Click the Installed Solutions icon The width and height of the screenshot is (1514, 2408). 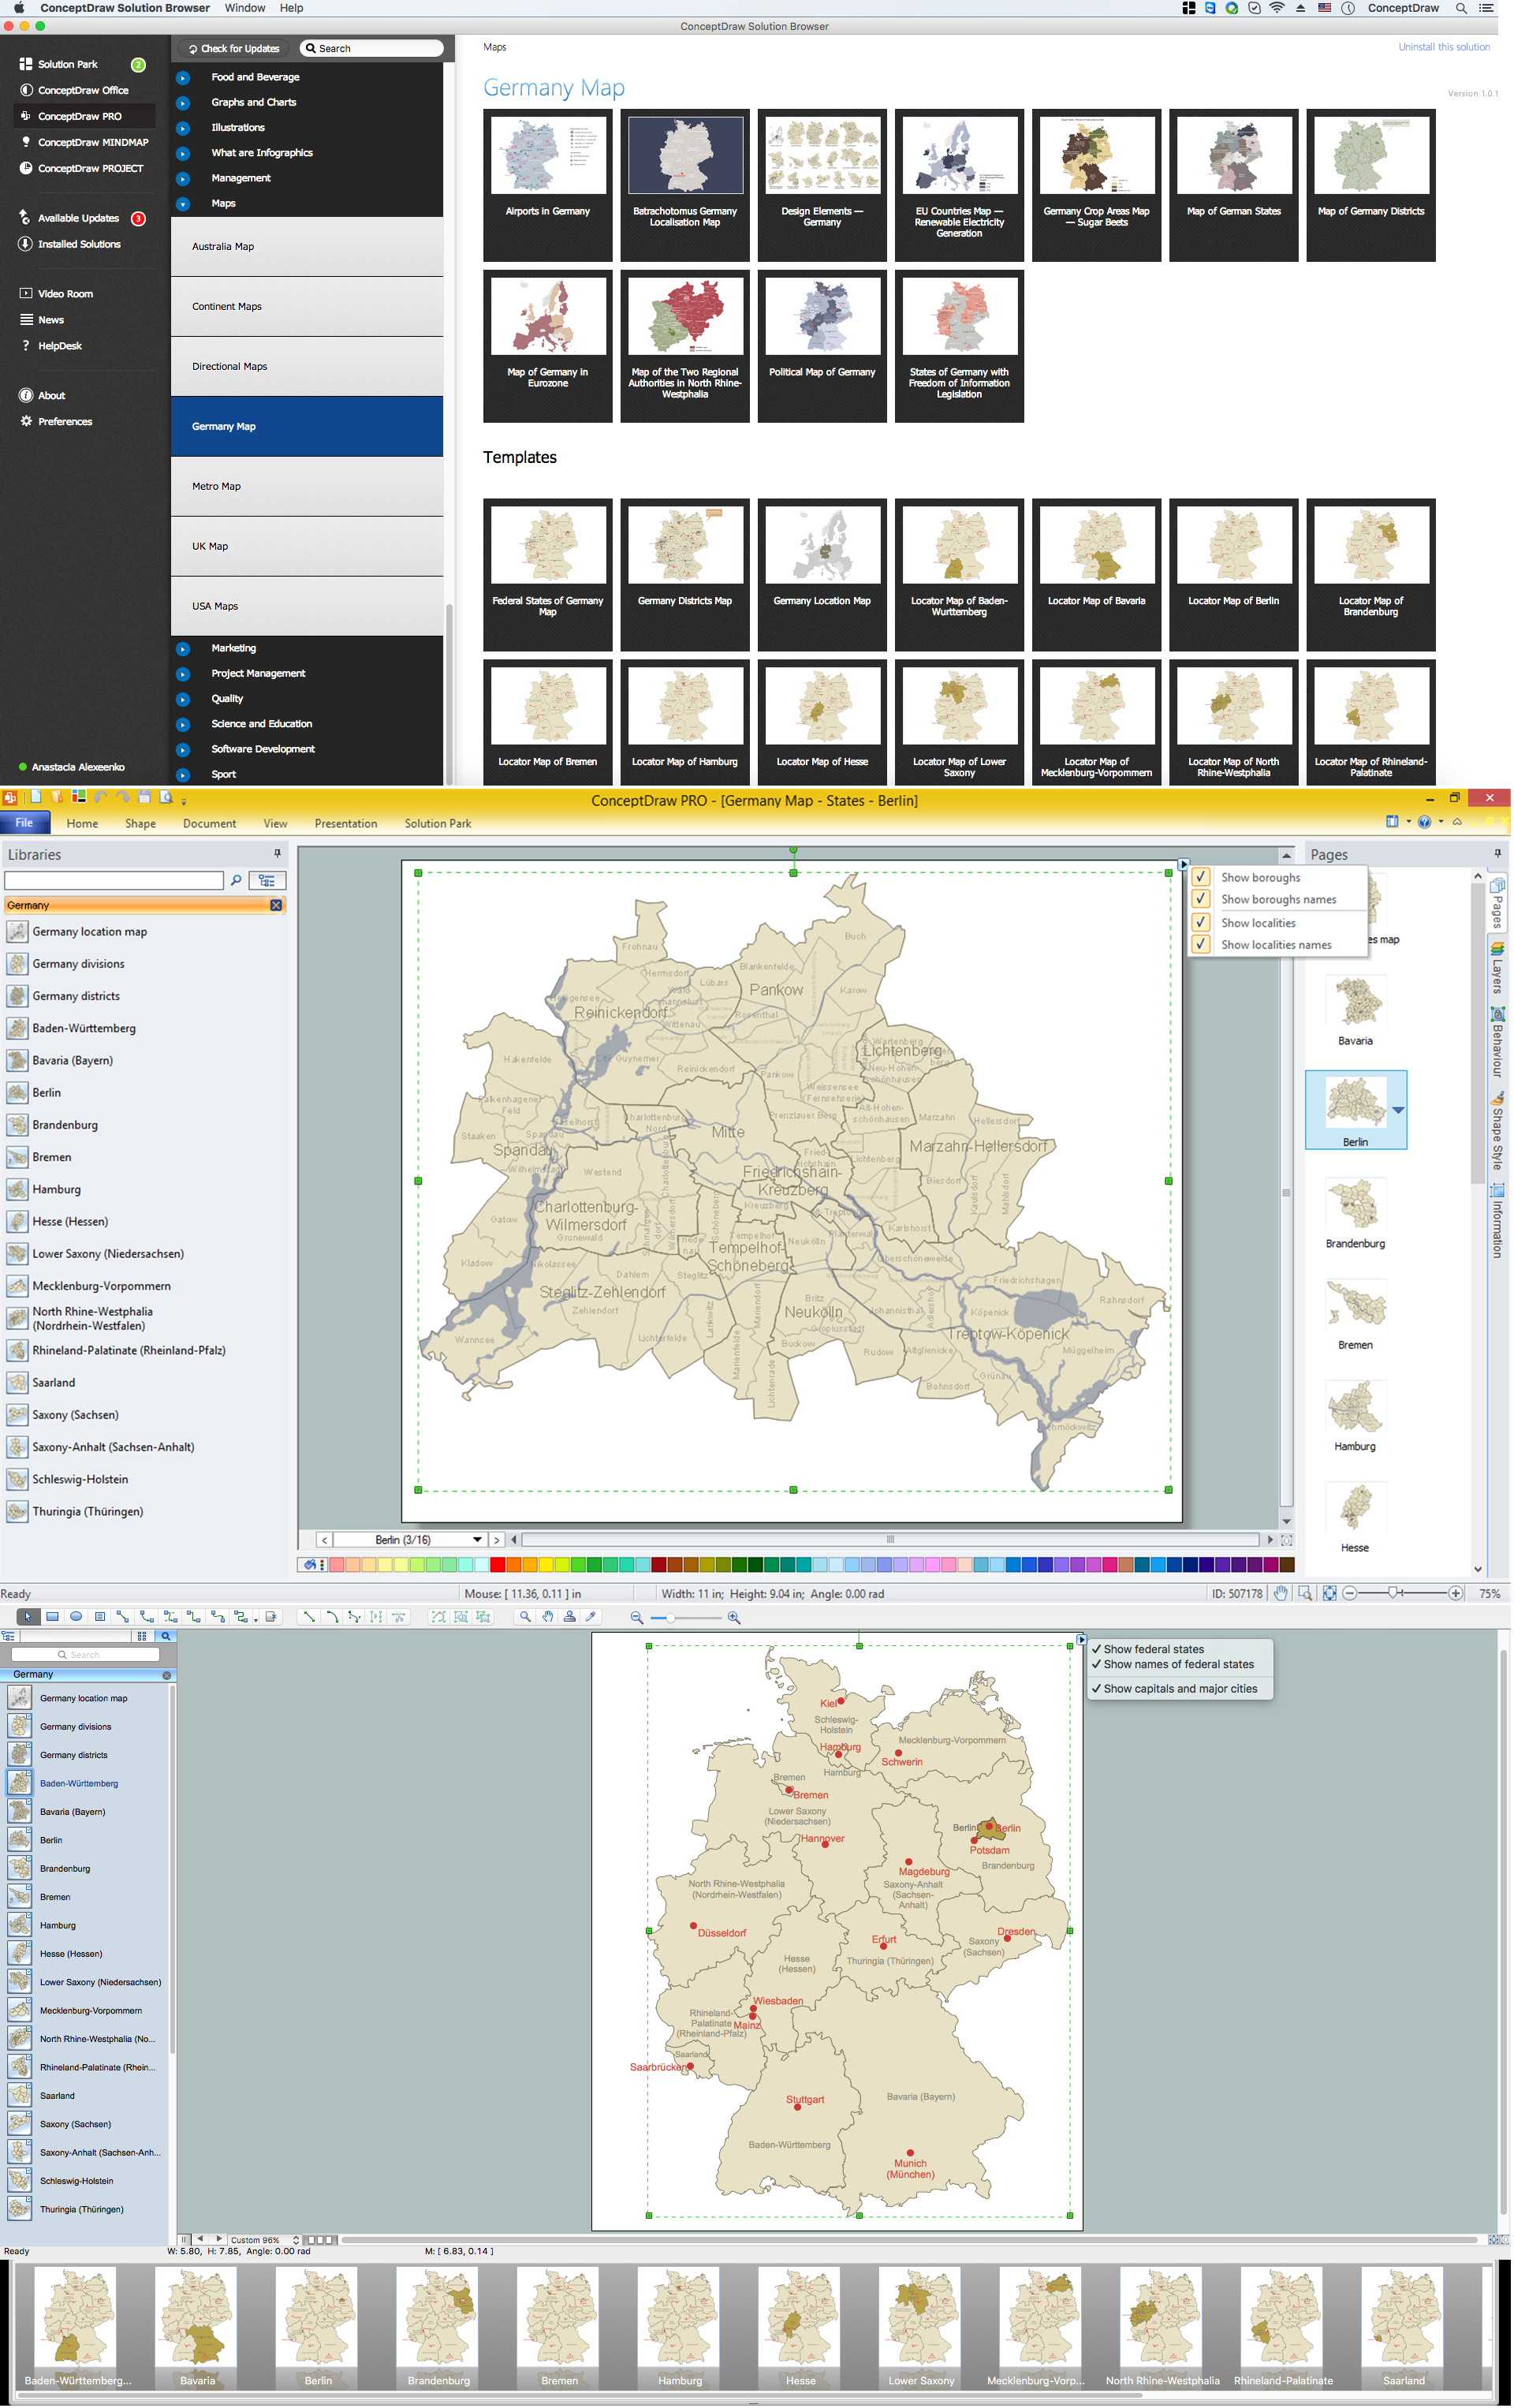coord(23,245)
